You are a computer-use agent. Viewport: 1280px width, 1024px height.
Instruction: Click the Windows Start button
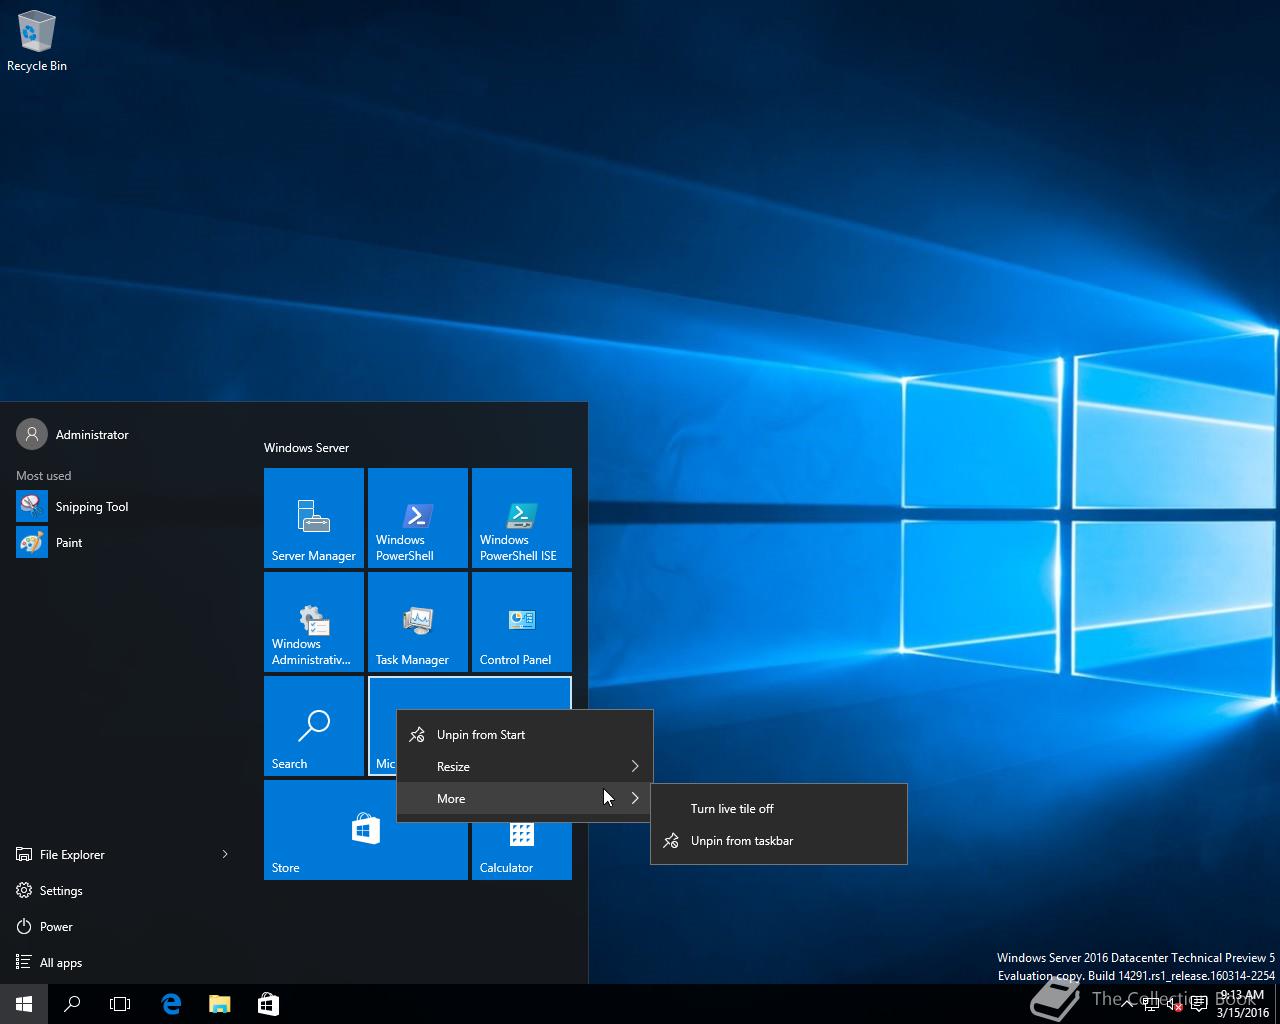[24, 1004]
